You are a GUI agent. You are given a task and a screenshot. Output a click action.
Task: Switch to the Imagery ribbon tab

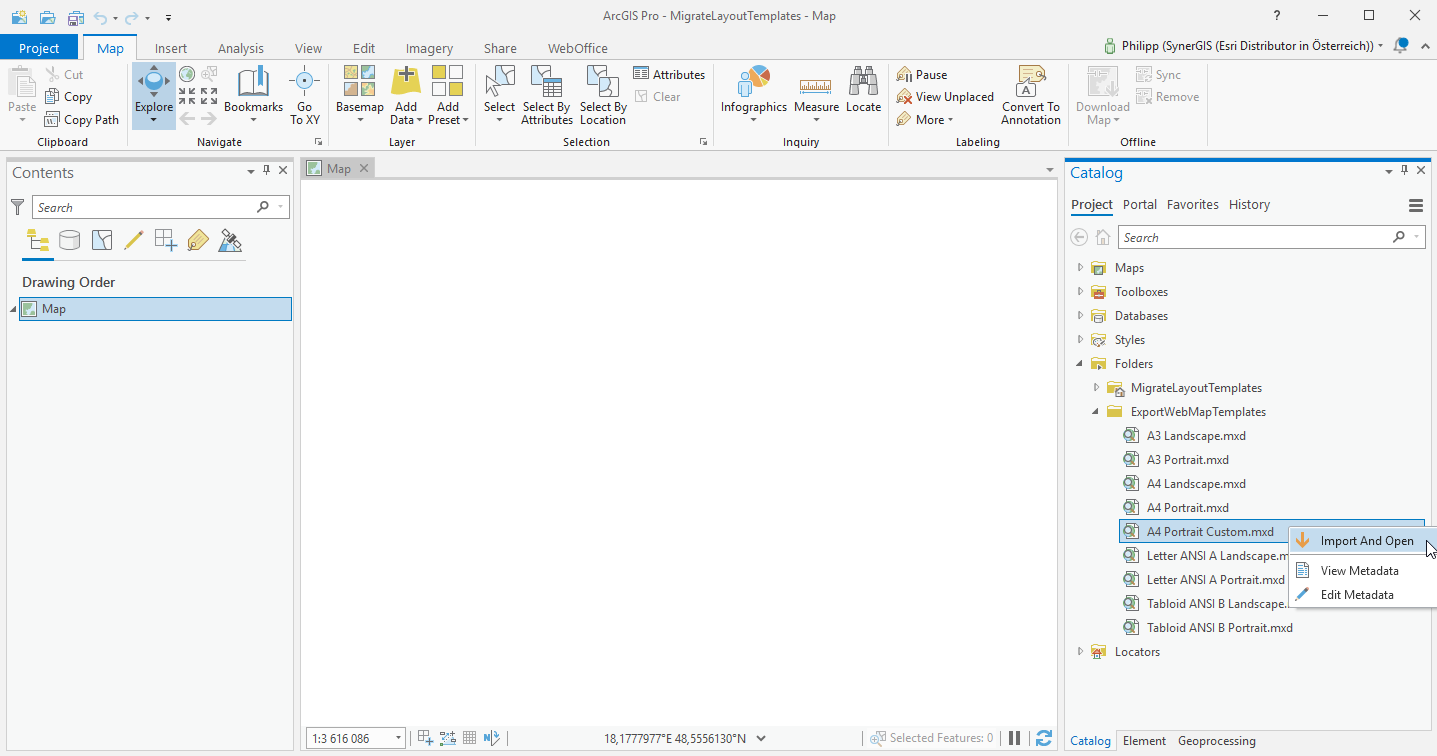pyautogui.click(x=428, y=47)
